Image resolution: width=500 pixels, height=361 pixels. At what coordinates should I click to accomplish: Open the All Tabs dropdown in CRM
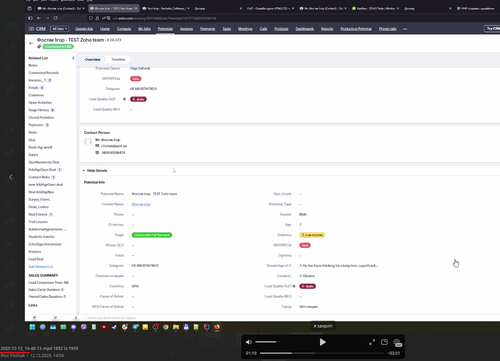tap(59, 29)
